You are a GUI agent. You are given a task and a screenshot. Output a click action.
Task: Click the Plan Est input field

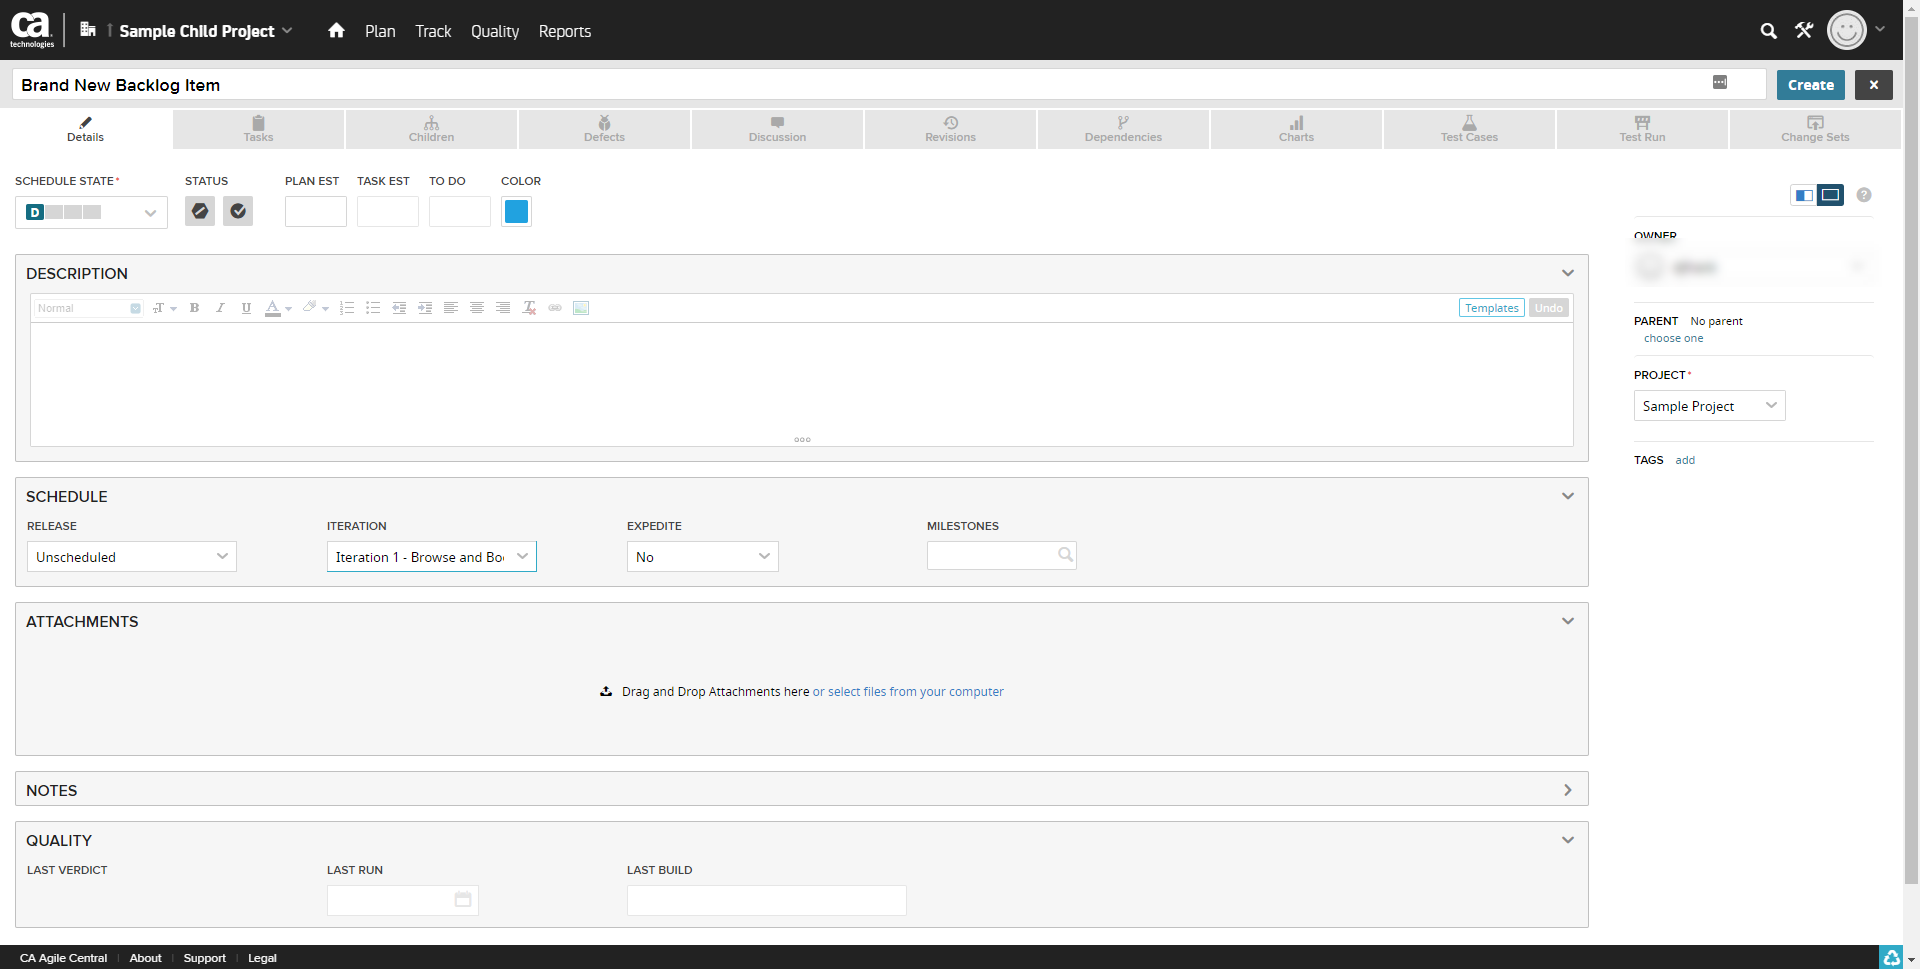click(315, 212)
